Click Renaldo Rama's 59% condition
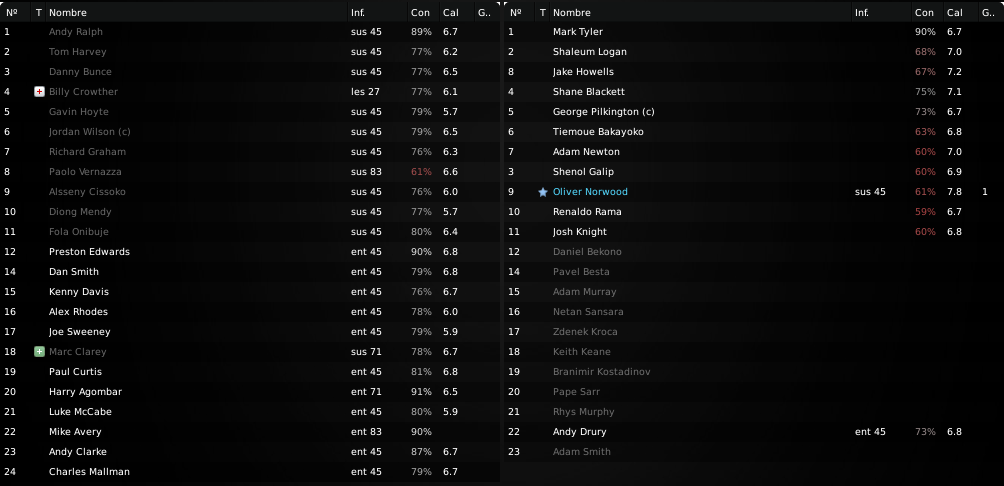This screenshot has width=1004, height=486. [925, 212]
